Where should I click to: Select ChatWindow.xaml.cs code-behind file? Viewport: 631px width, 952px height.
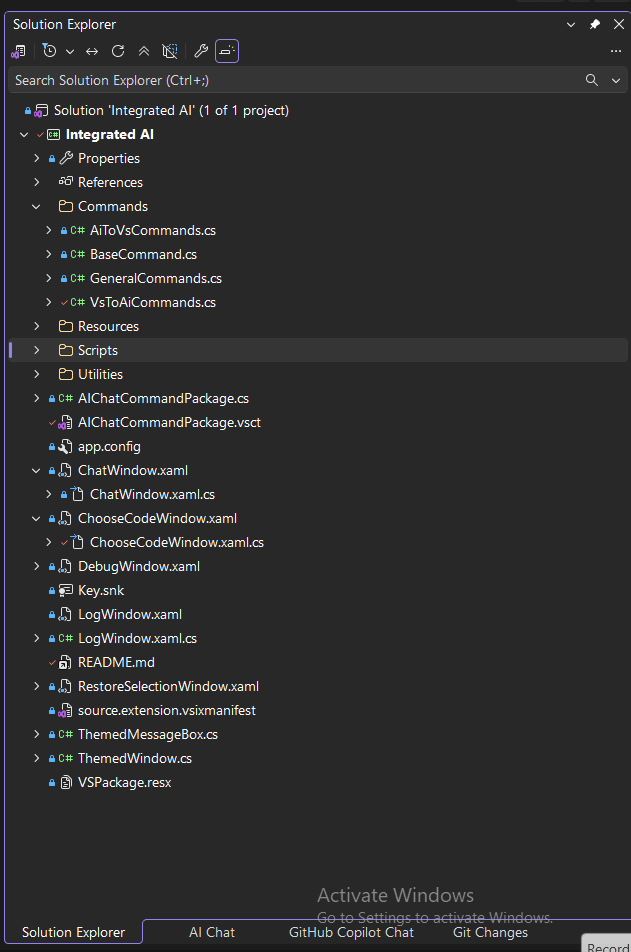coord(152,494)
